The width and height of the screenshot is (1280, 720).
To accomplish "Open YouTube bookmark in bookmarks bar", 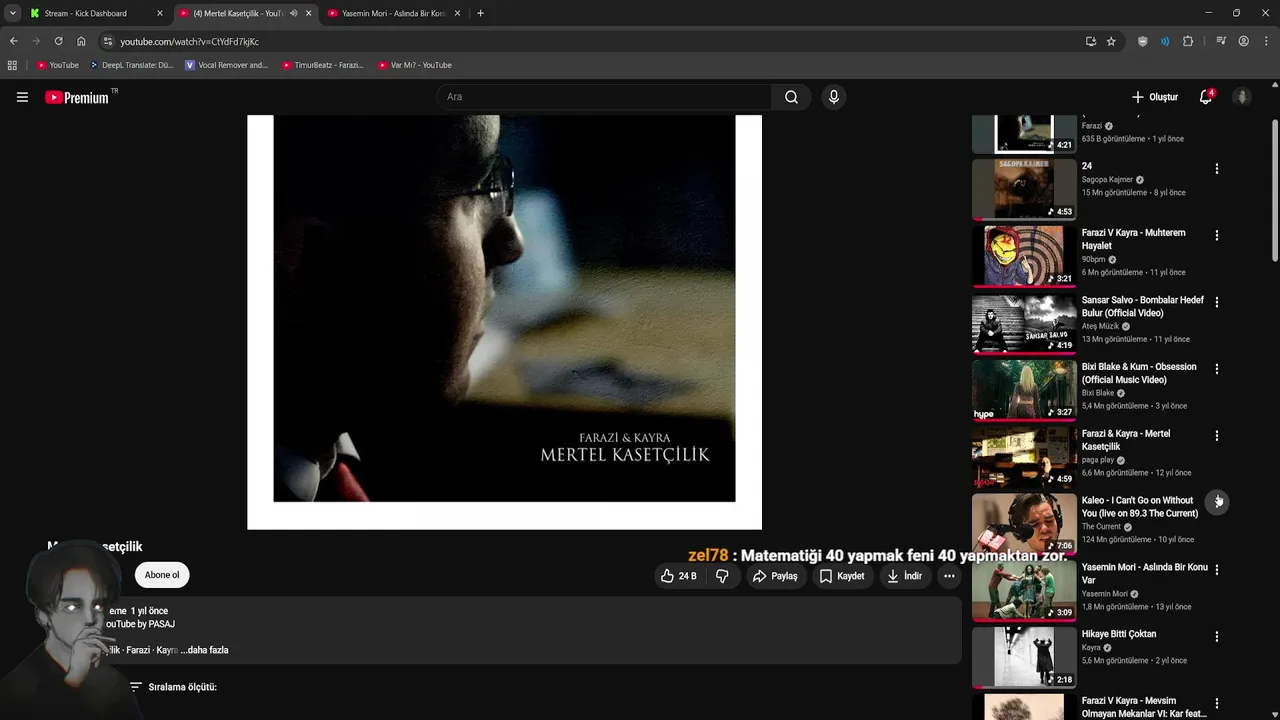I will tap(57, 65).
